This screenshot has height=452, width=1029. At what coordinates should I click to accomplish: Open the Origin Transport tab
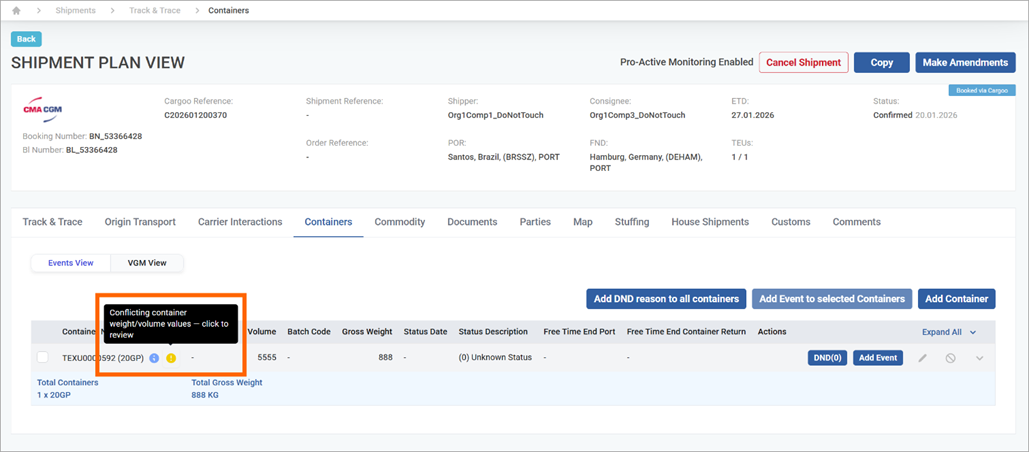pos(140,222)
